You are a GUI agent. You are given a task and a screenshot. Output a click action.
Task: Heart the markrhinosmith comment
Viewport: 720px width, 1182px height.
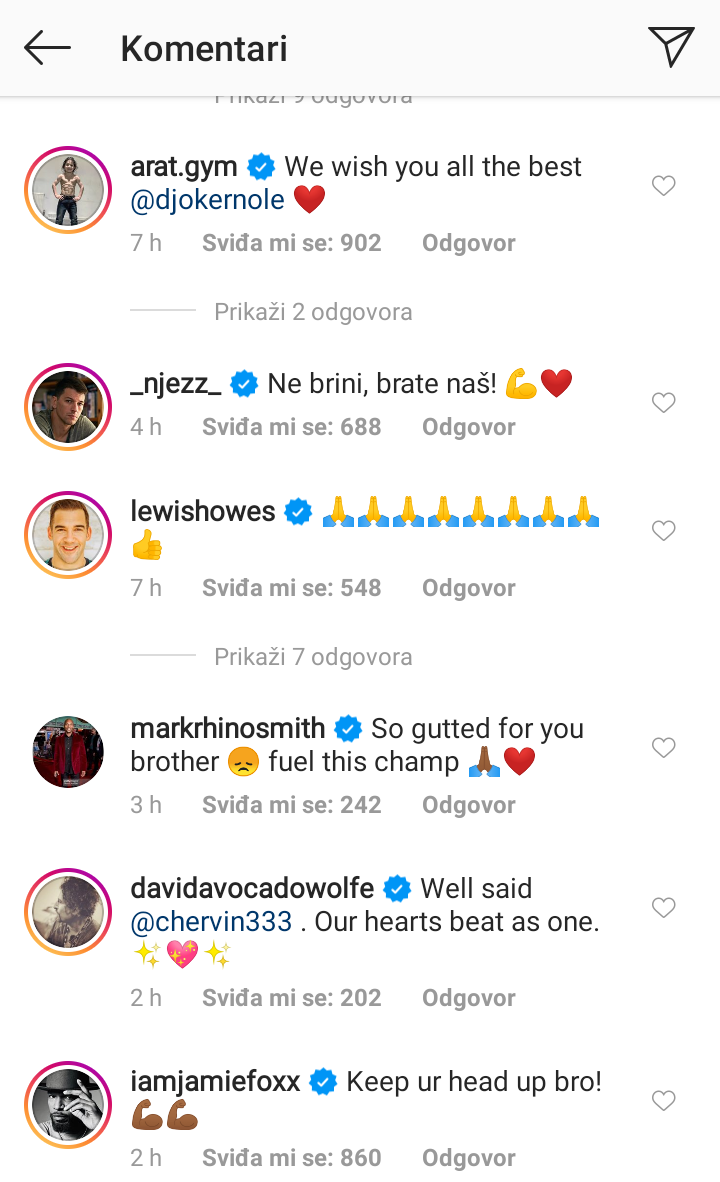click(663, 748)
